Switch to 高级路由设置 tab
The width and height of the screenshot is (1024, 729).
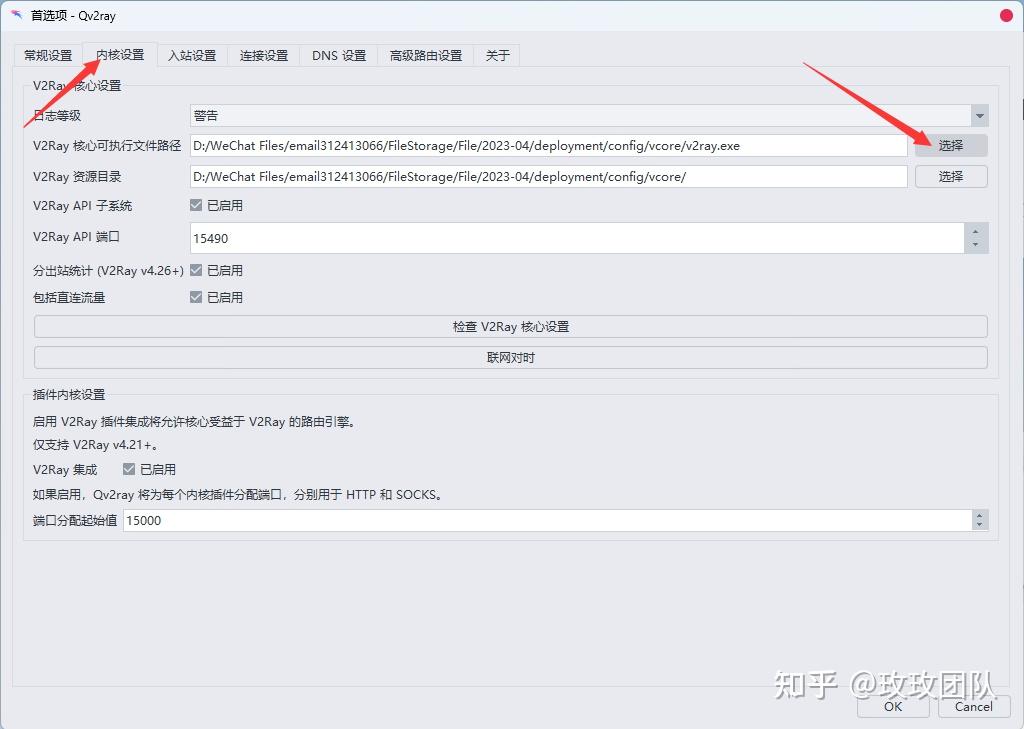click(x=426, y=56)
